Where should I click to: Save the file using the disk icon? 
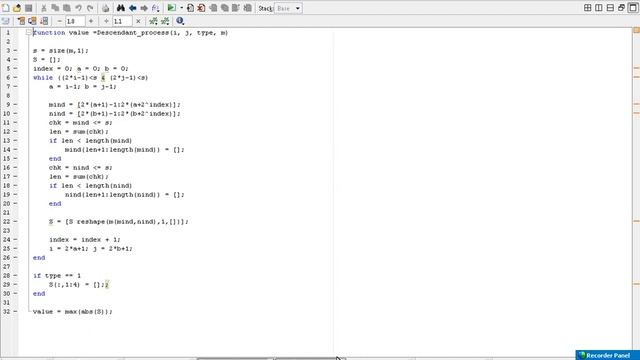click(29, 8)
